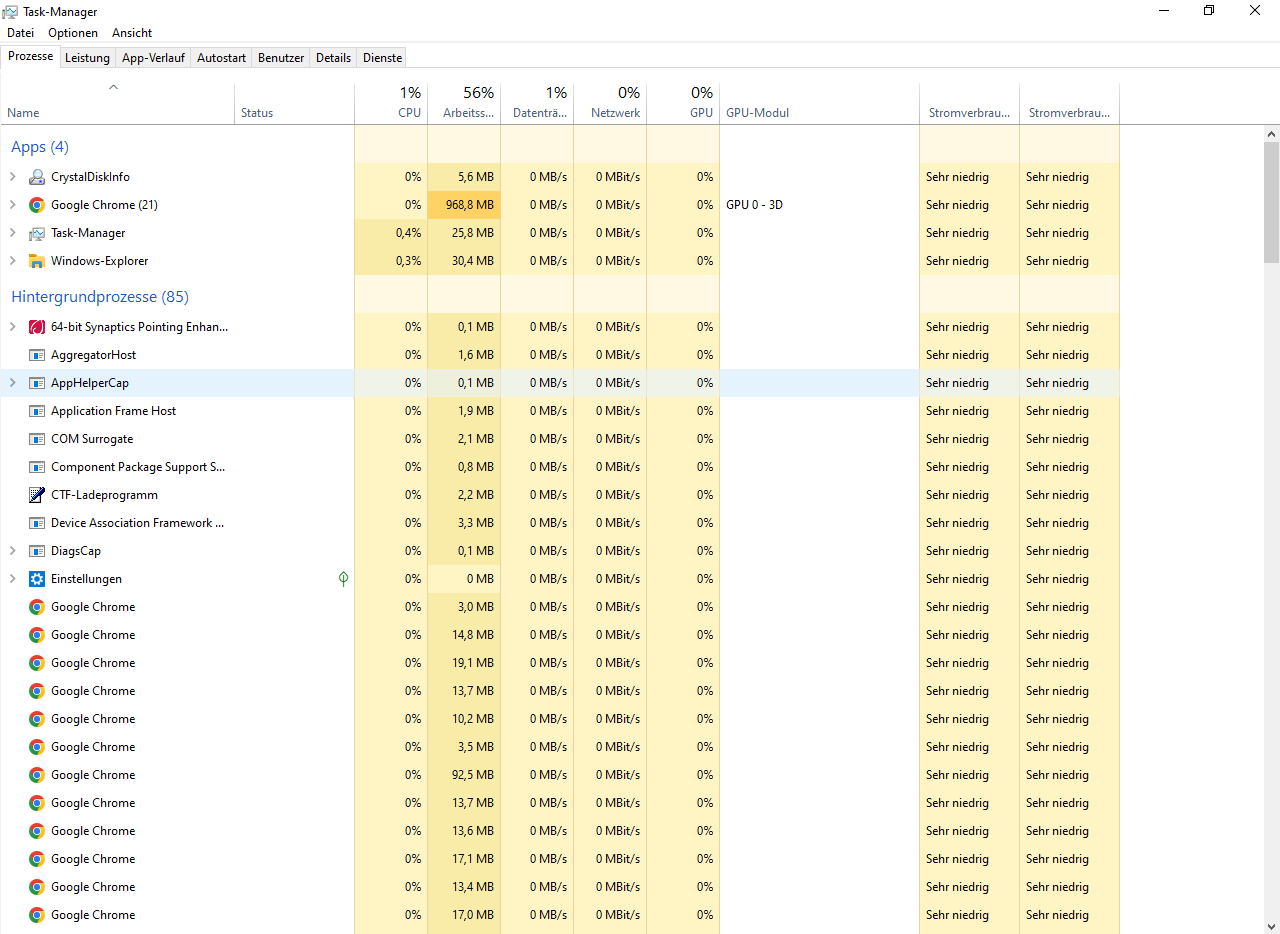This screenshot has width=1280, height=934.
Task: Click the Component Package Support icon
Action: point(37,467)
